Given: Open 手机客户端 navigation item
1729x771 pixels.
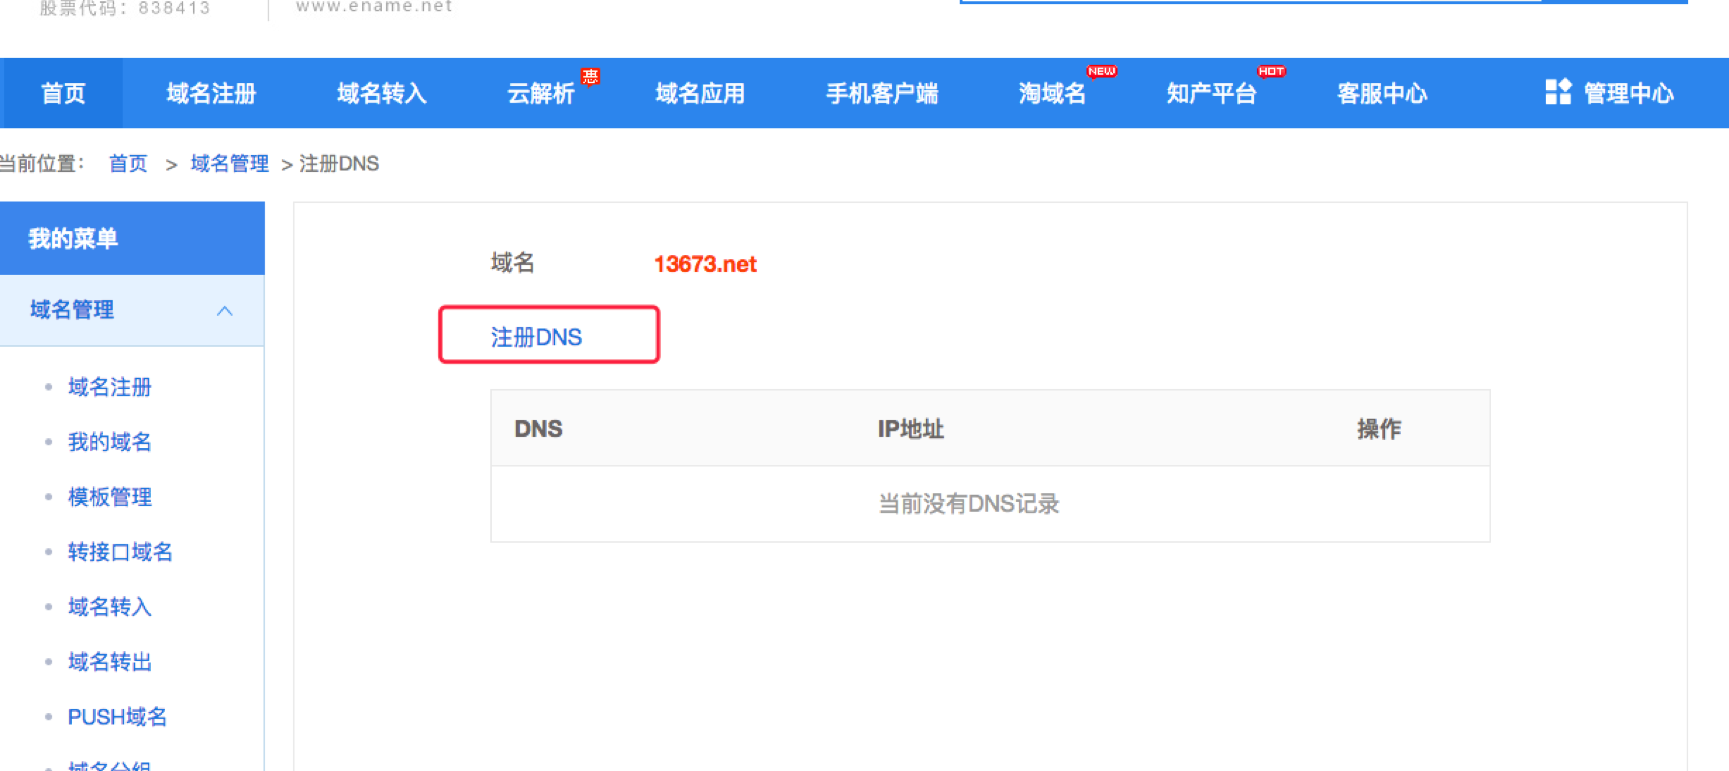Looking at the screenshot, I should click(881, 94).
